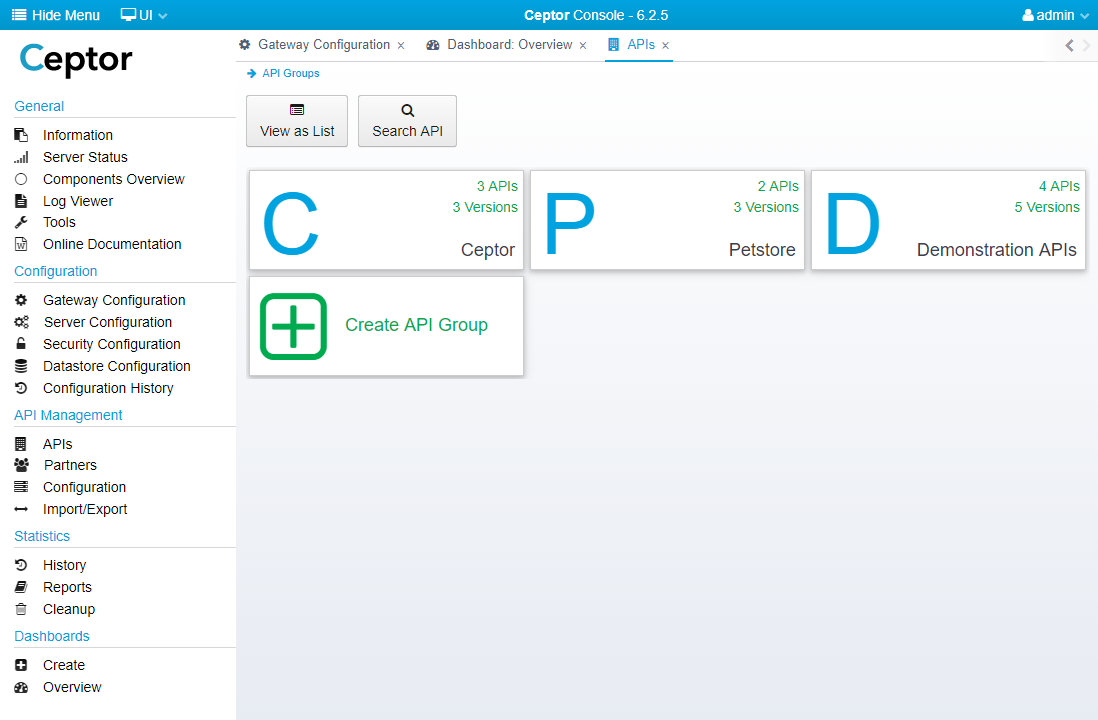Click the APIs building icon in the sidebar
1098x720 pixels.
coord(21,444)
